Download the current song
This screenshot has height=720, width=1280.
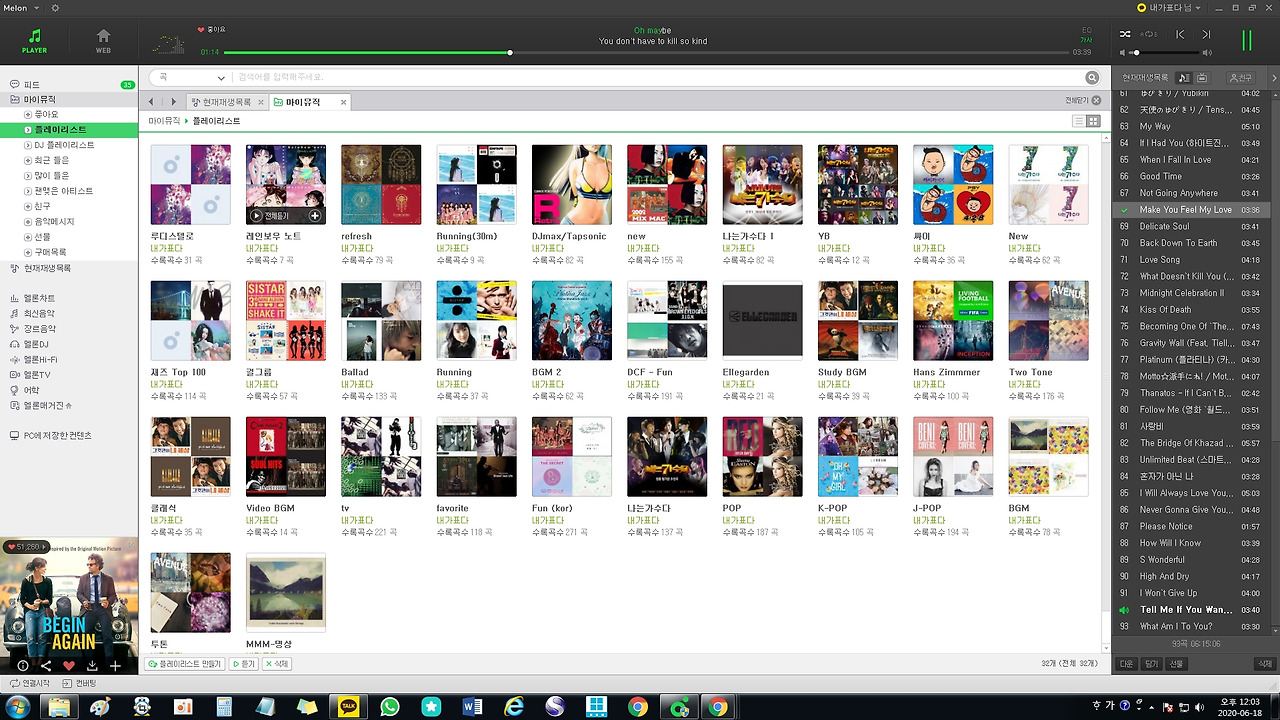[92, 666]
